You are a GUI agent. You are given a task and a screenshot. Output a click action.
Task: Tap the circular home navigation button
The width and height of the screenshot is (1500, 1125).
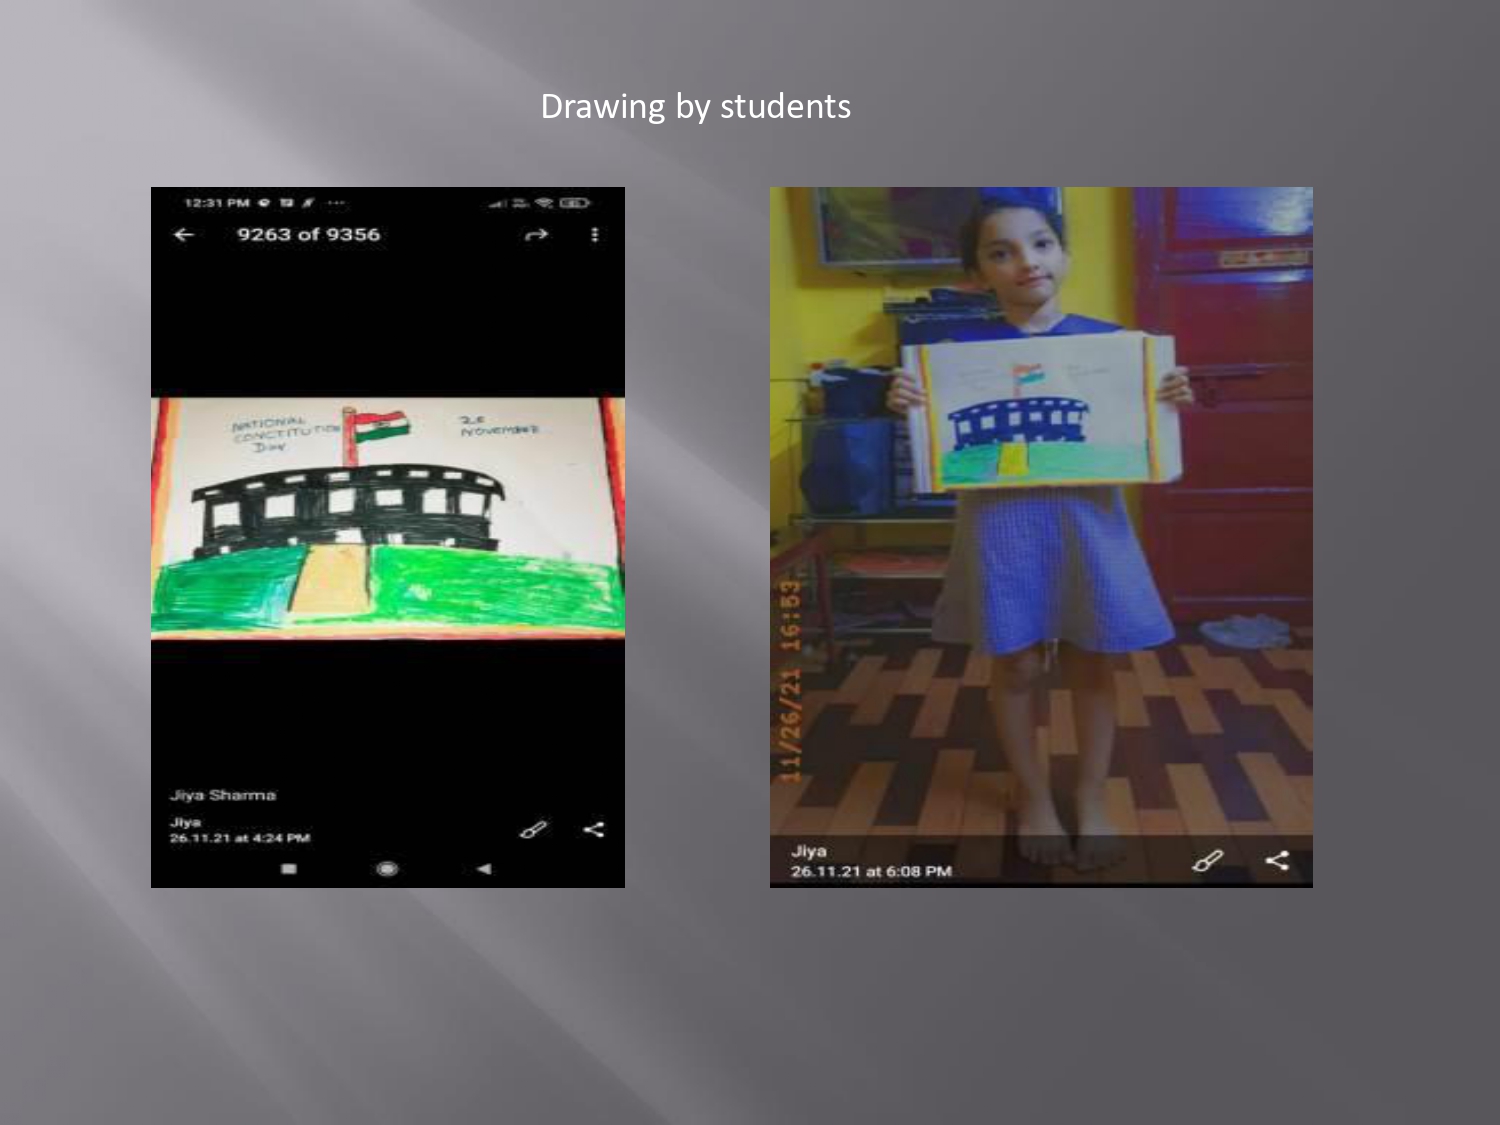click(x=388, y=869)
